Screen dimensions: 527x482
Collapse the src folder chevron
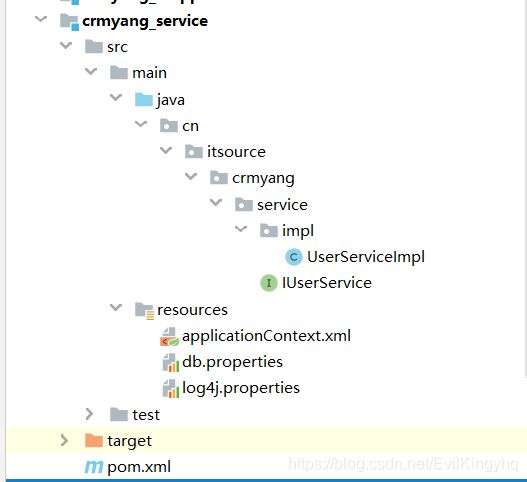click(x=66, y=45)
